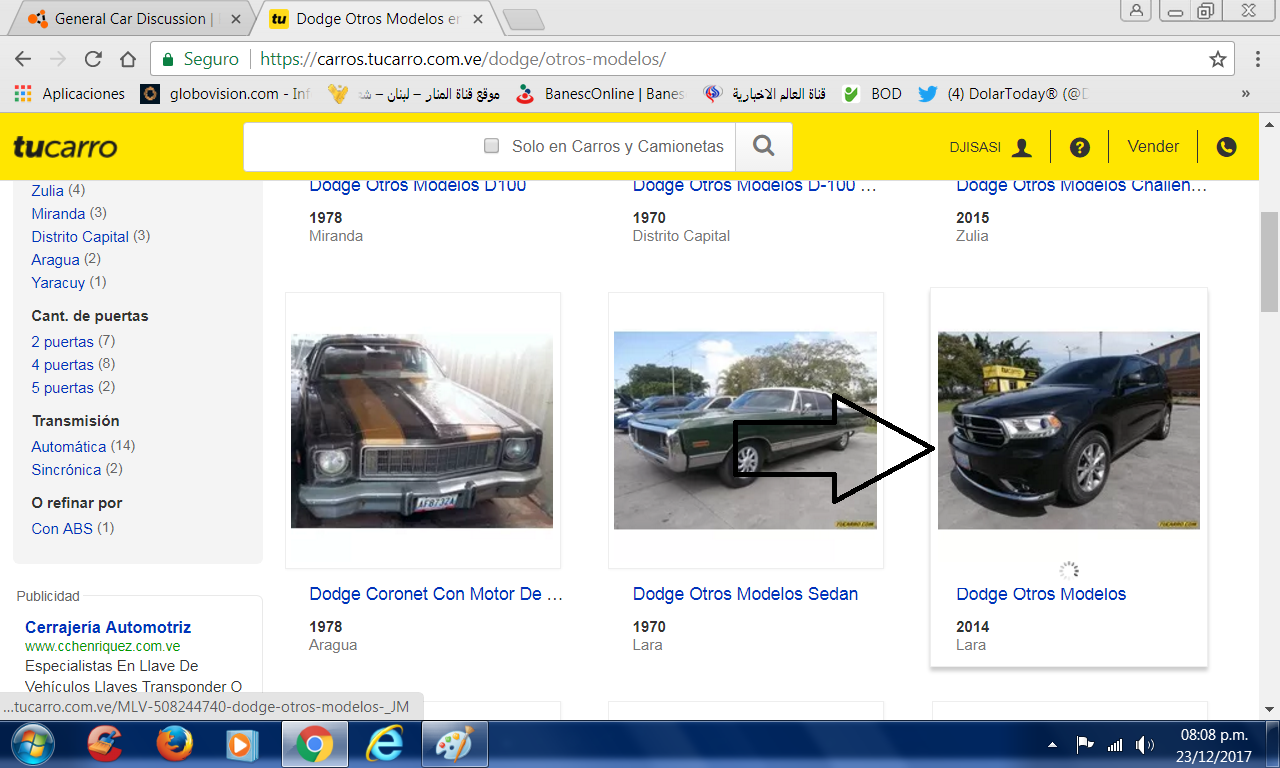Filter by Yaracuy location

(x=58, y=282)
